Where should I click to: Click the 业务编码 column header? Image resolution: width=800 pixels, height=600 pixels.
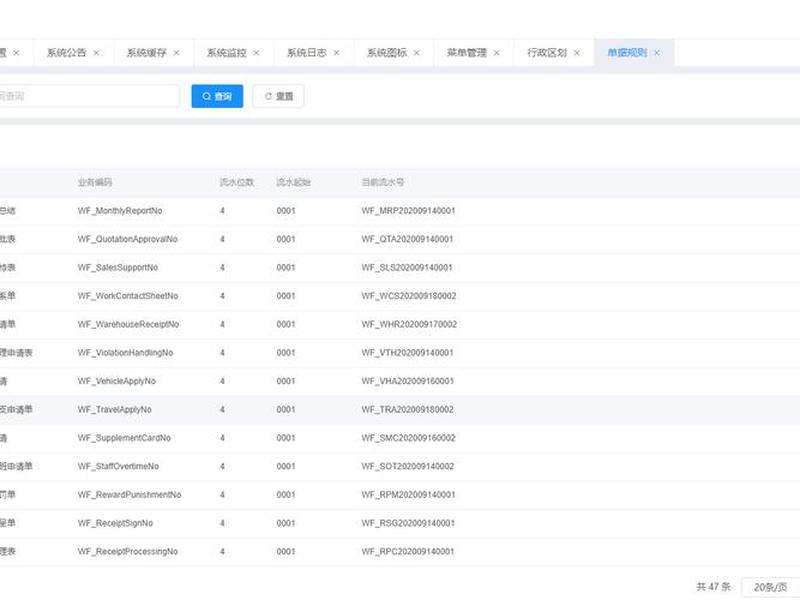pos(95,182)
